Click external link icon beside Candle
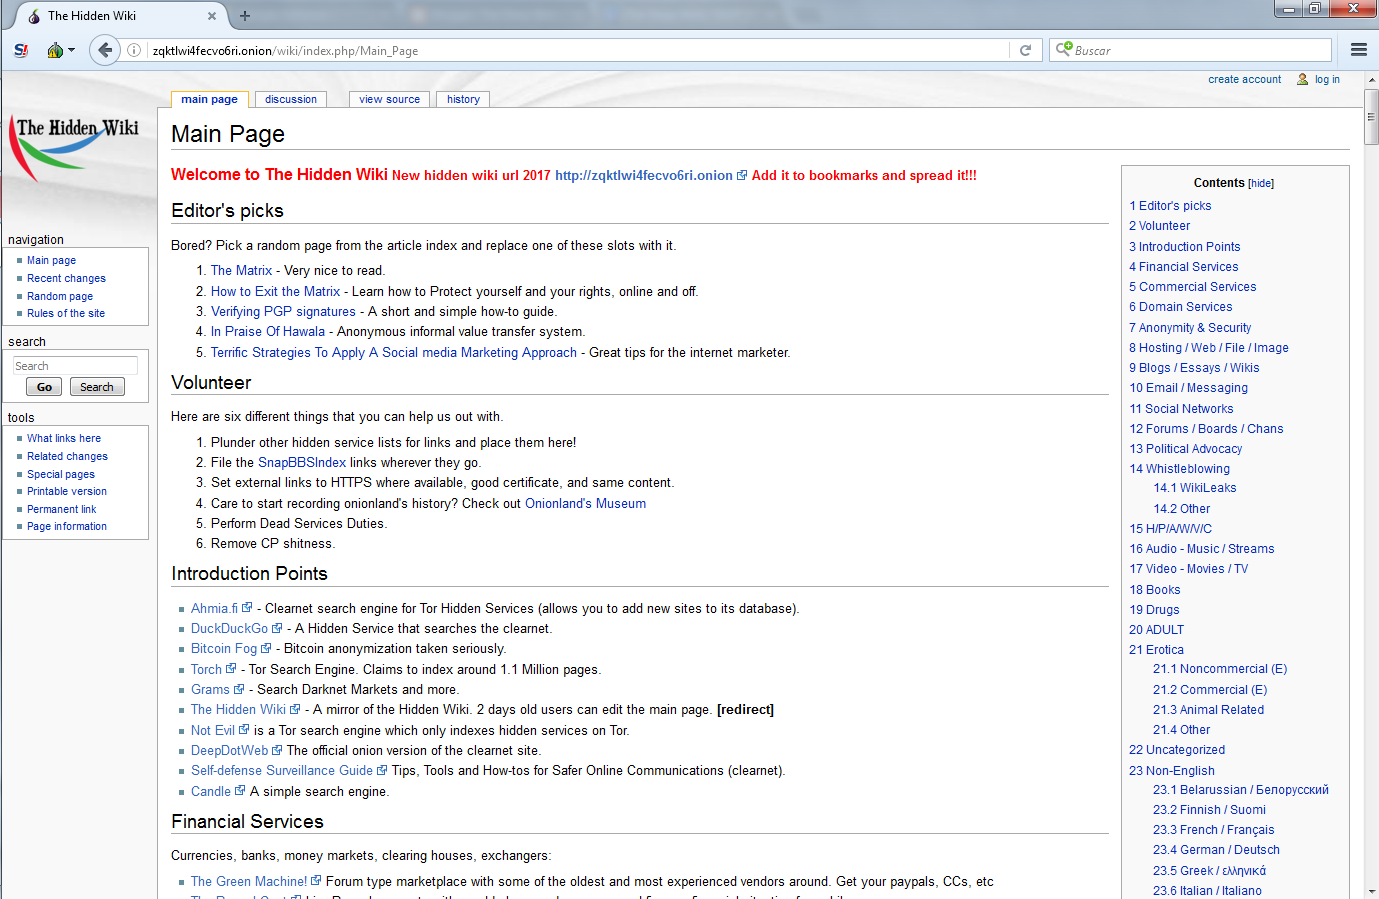The width and height of the screenshot is (1379, 899). tap(240, 790)
